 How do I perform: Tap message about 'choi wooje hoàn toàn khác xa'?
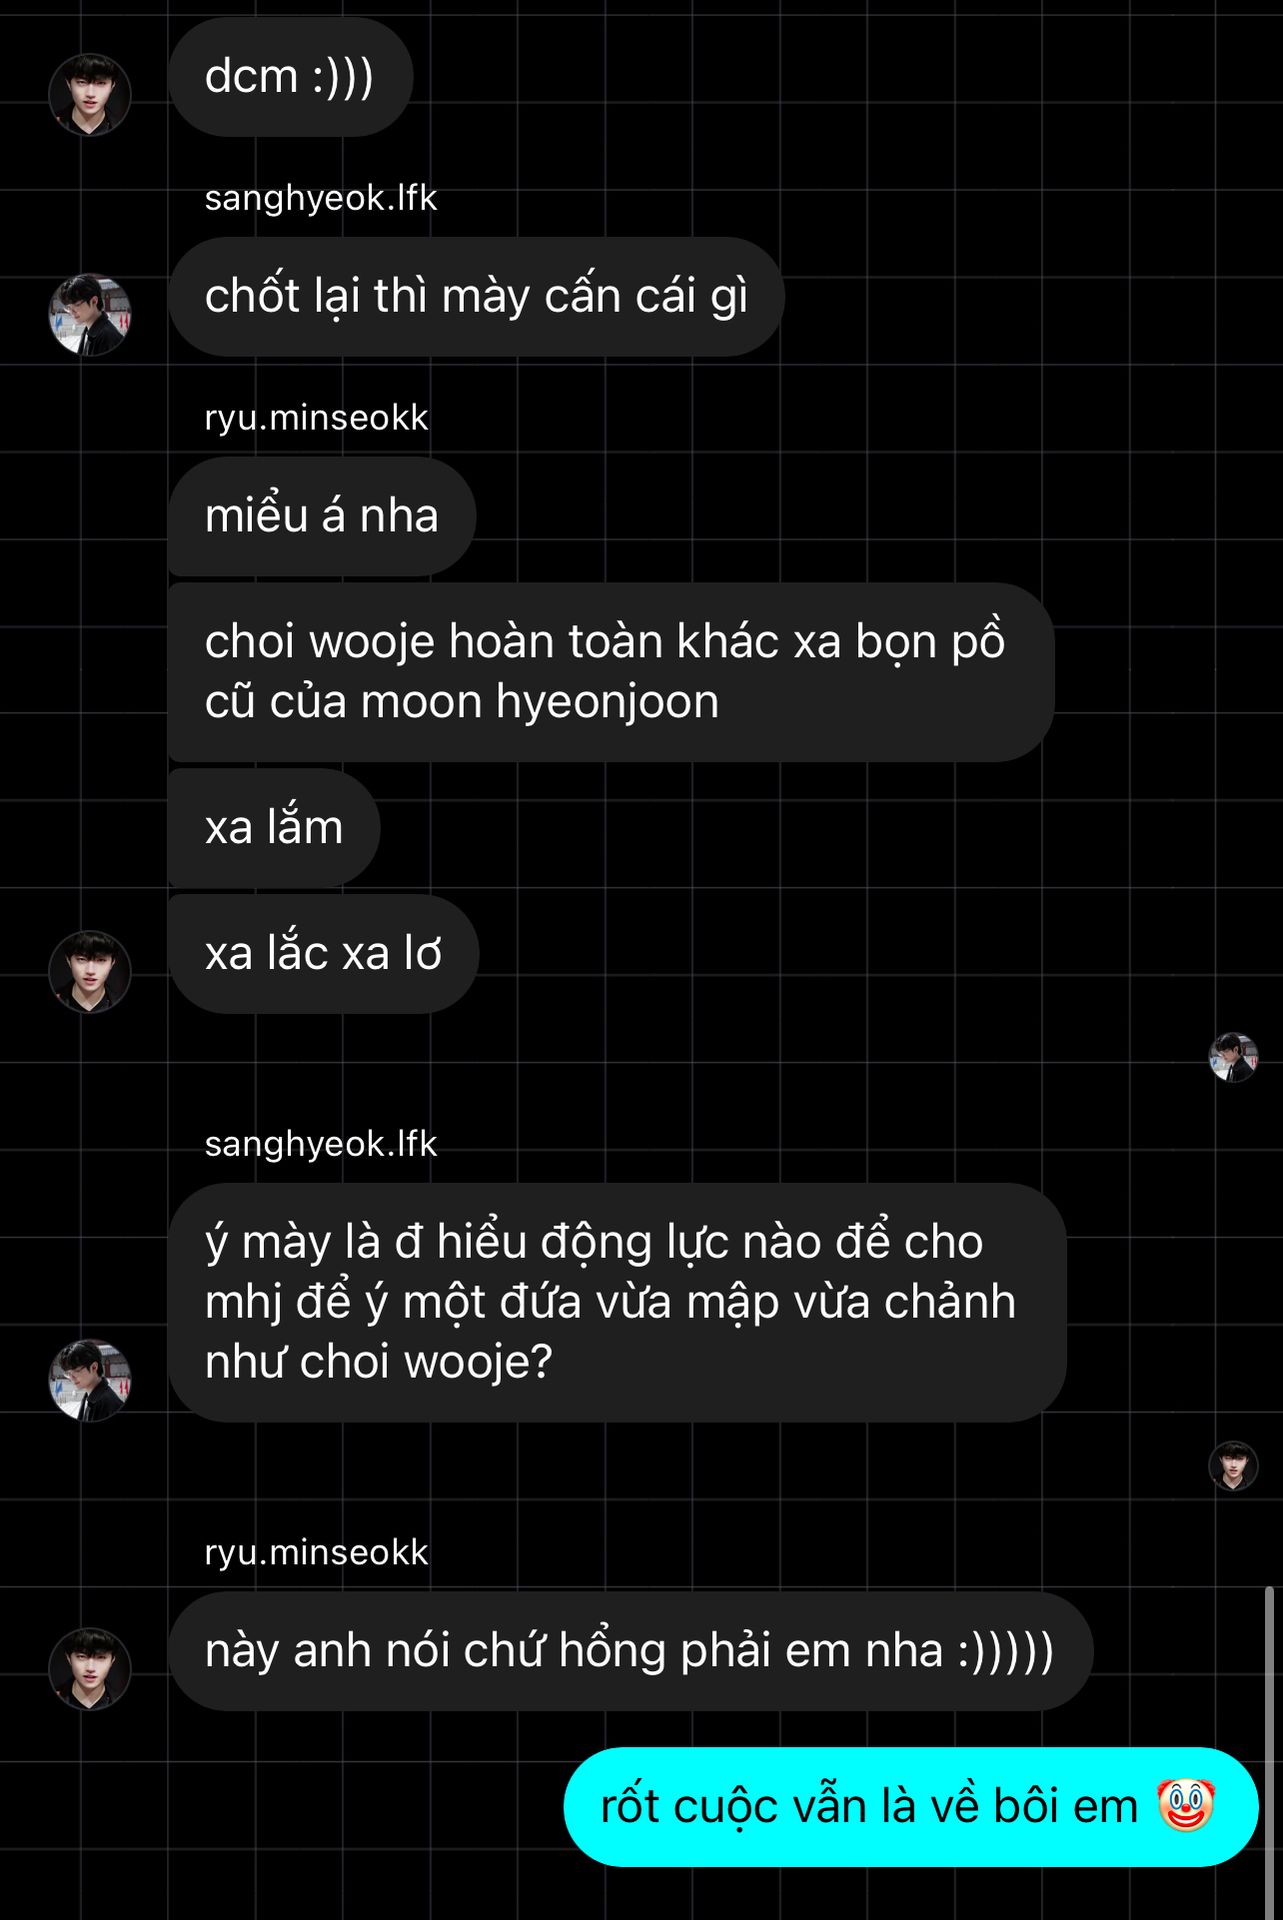(611, 672)
